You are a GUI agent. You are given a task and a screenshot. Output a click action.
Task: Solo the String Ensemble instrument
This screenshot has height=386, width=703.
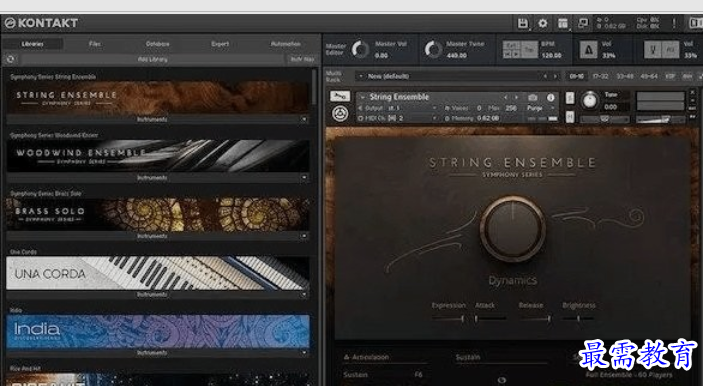point(570,98)
